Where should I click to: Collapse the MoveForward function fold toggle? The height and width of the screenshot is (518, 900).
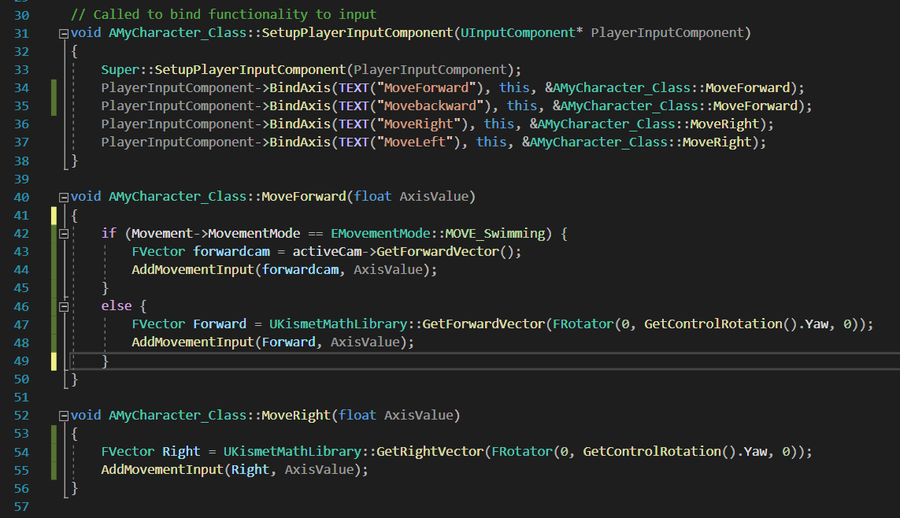[x=64, y=198]
